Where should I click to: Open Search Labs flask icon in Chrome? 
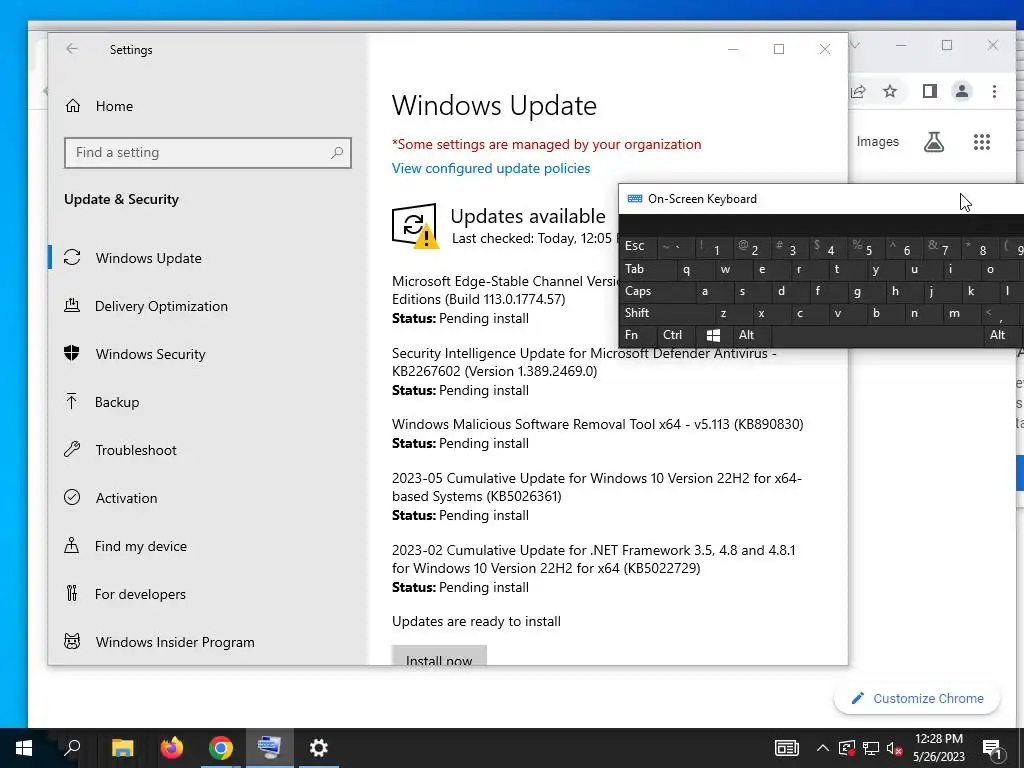point(934,142)
